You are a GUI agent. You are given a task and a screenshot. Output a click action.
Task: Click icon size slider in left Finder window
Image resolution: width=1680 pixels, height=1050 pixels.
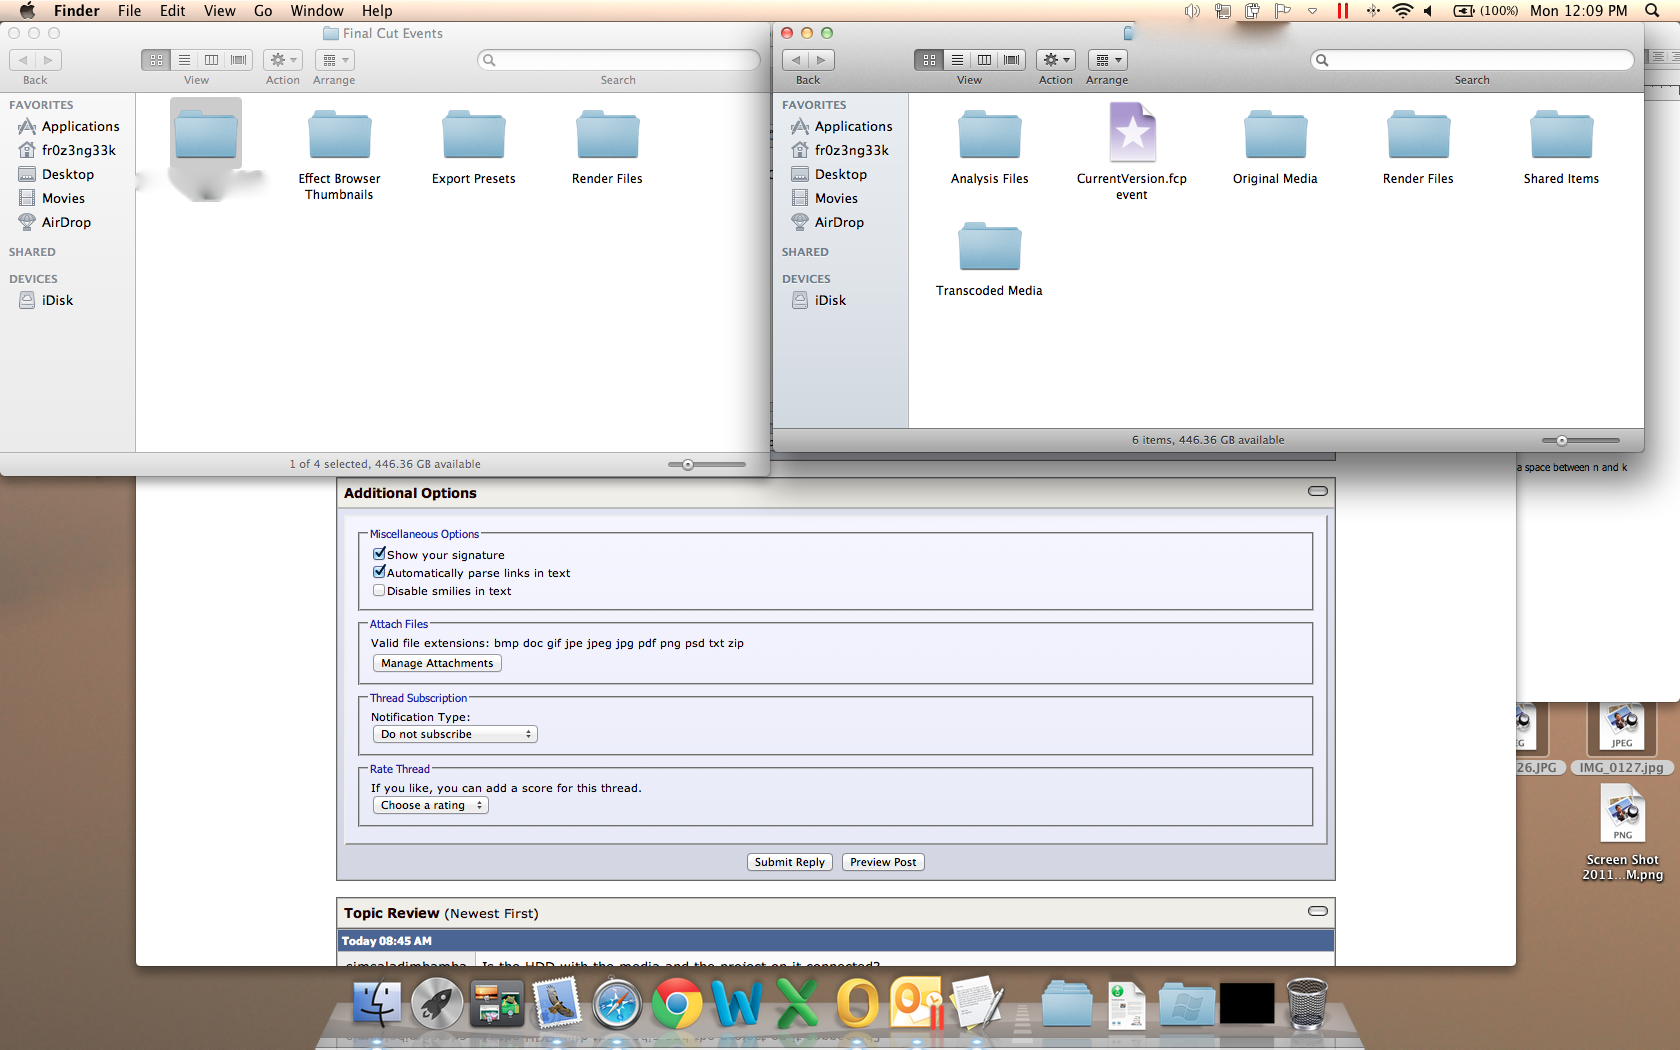pyautogui.click(x=707, y=464)
